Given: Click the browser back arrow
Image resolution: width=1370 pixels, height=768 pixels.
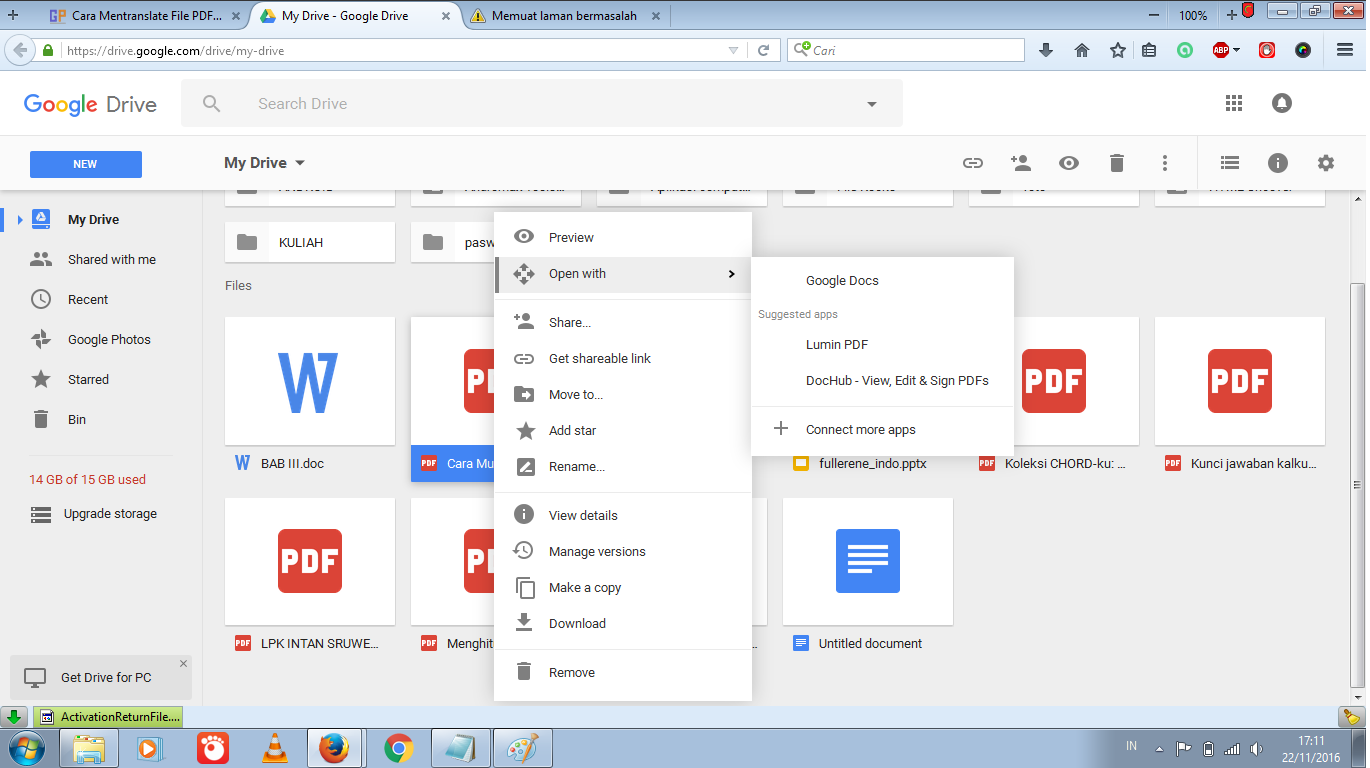Looking at the screenshot, I should pyautogui.click(x=18, y=50).
